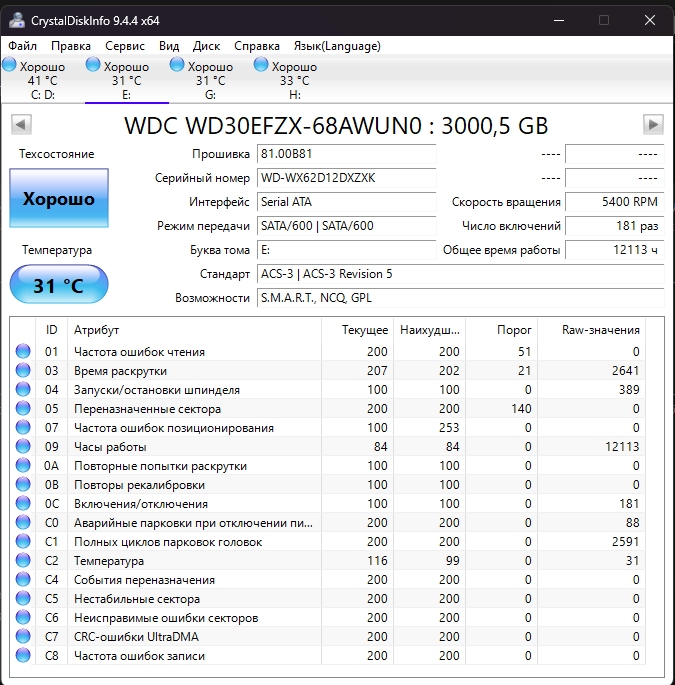Click raw value 2591 in head parking row

[x=625, y=541]
